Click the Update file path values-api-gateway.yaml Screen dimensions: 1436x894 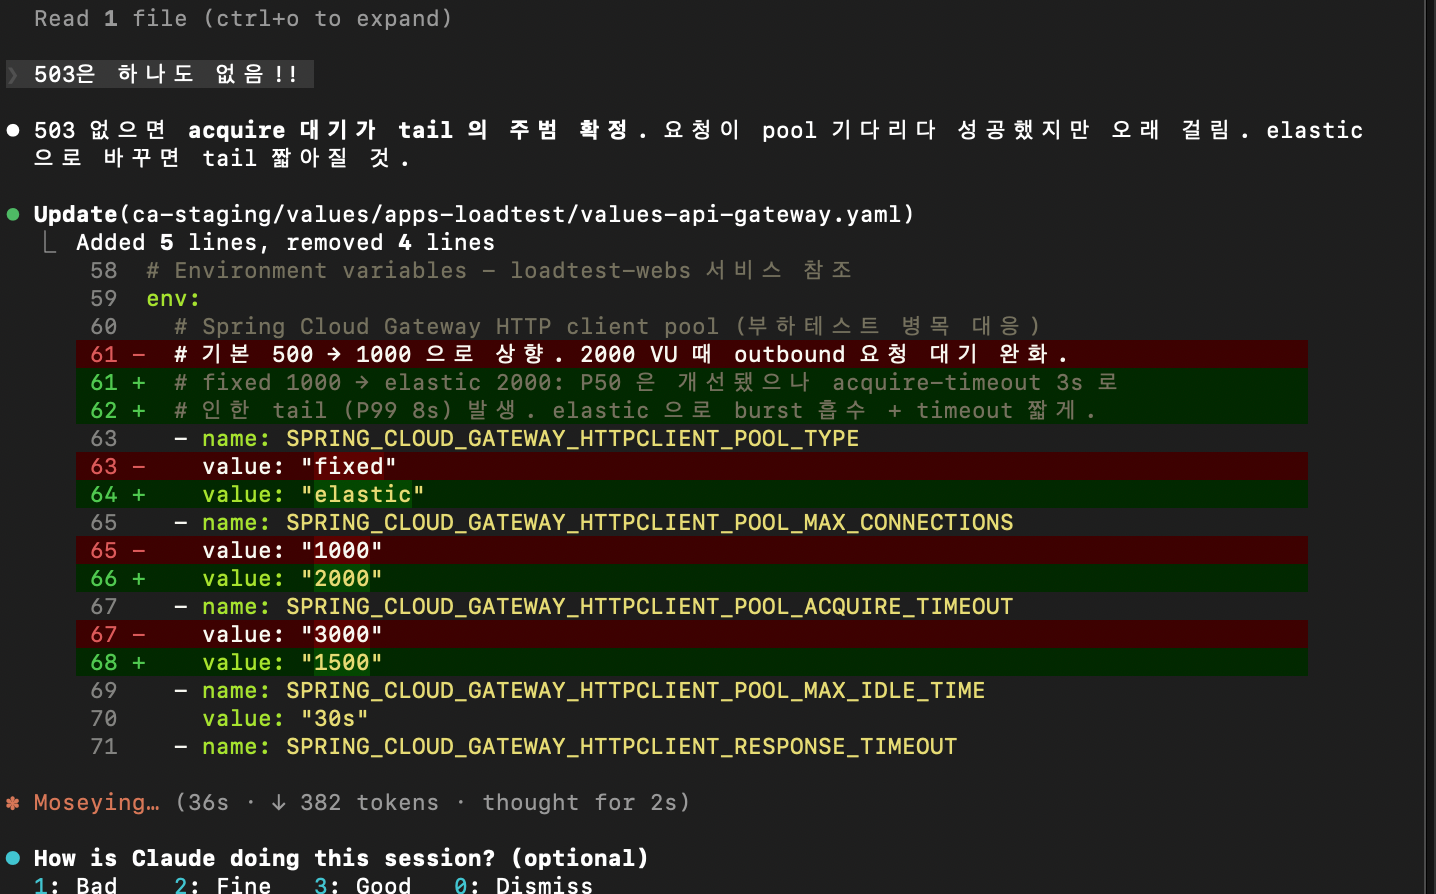[x=518, y=214]
